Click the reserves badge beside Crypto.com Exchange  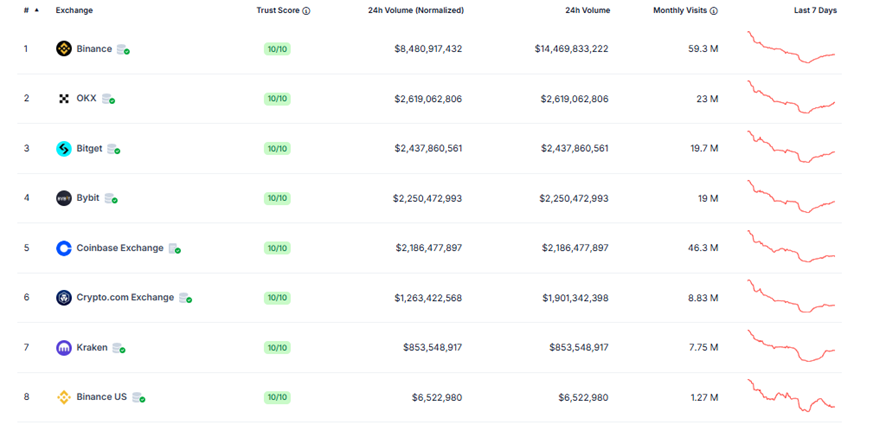[x=185, y=298]
